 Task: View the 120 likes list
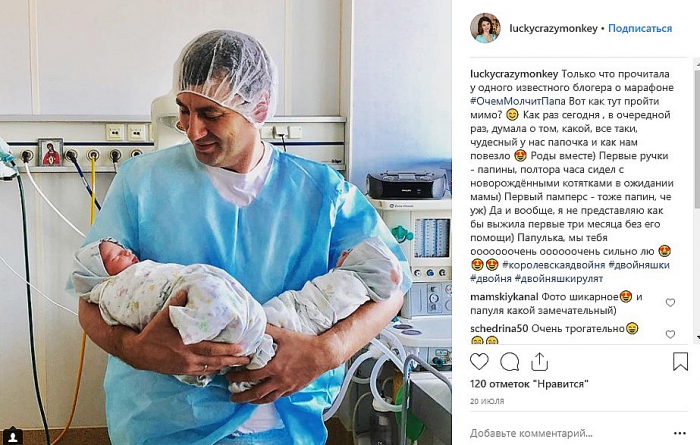tap(529, 384)
